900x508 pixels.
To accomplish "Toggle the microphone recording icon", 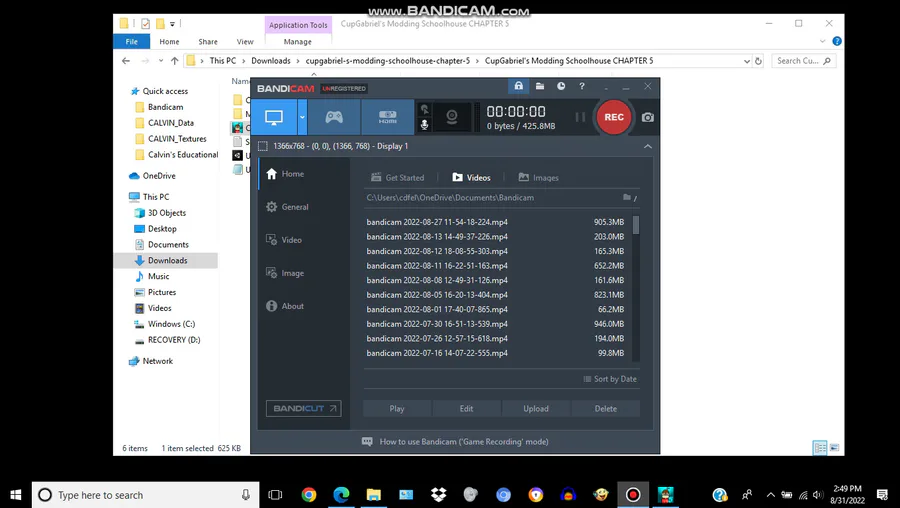I will (x=424, y=125).
